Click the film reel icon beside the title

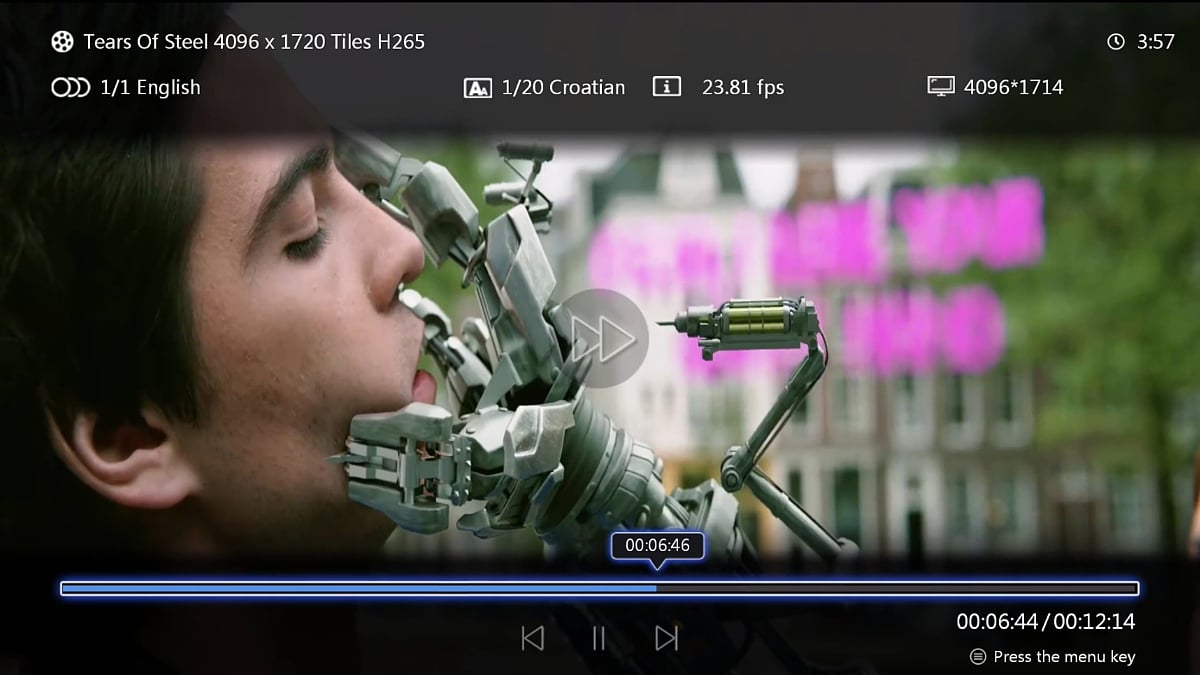(63, 41)
